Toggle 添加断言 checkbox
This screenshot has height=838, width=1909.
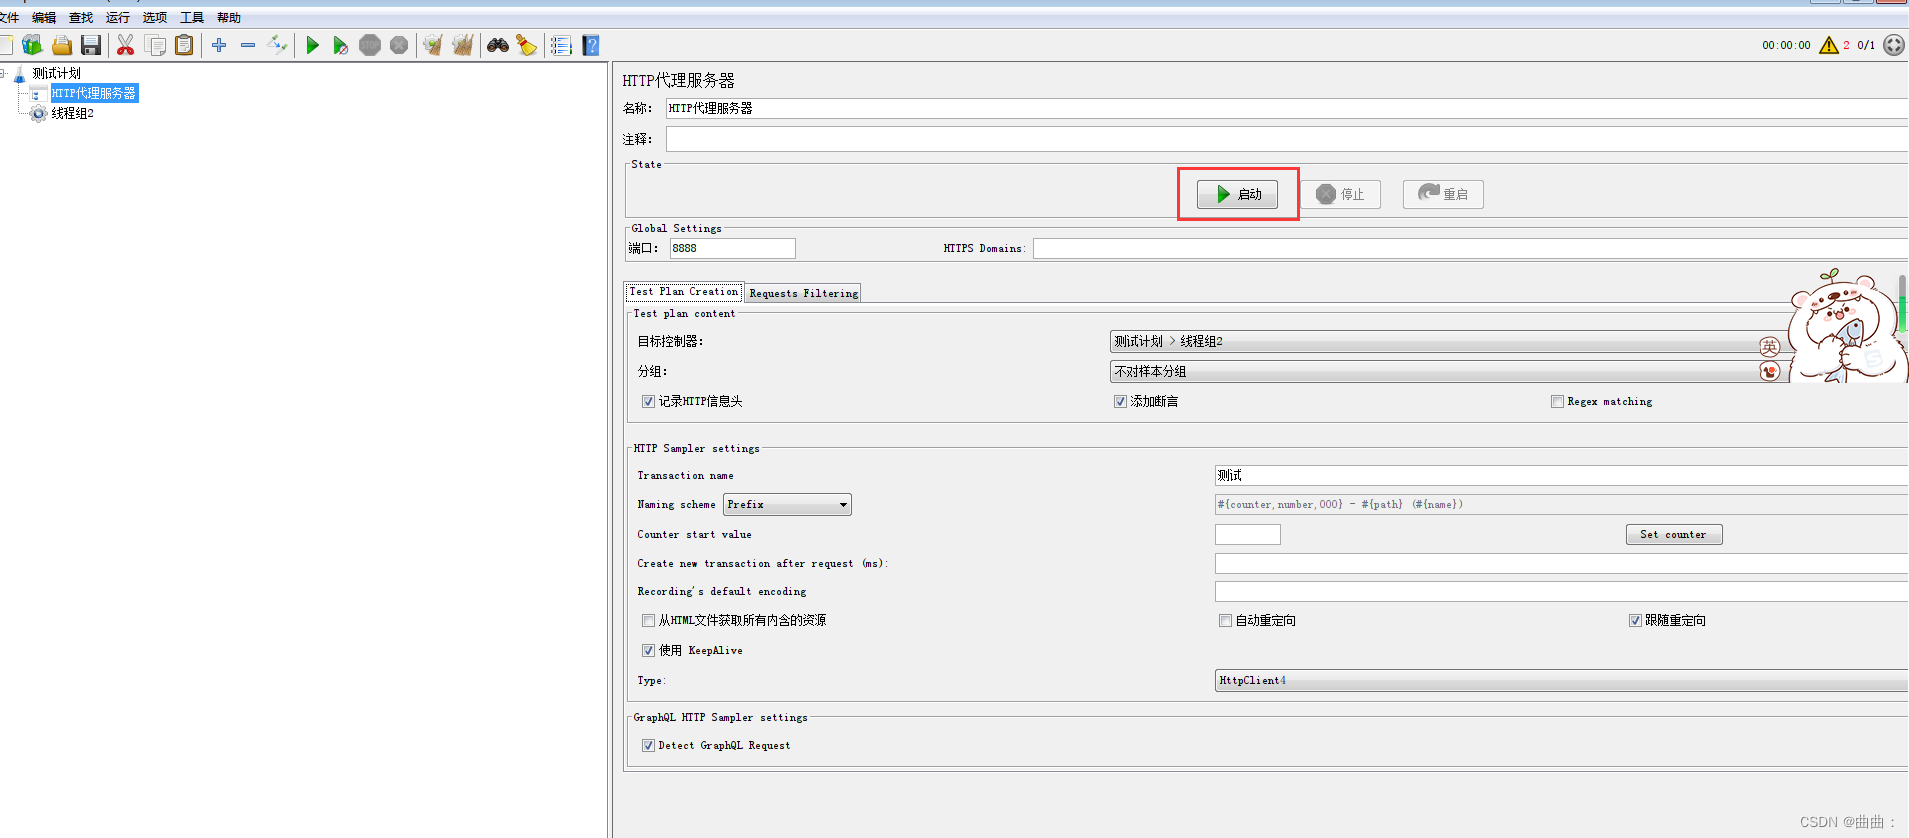1120,401
